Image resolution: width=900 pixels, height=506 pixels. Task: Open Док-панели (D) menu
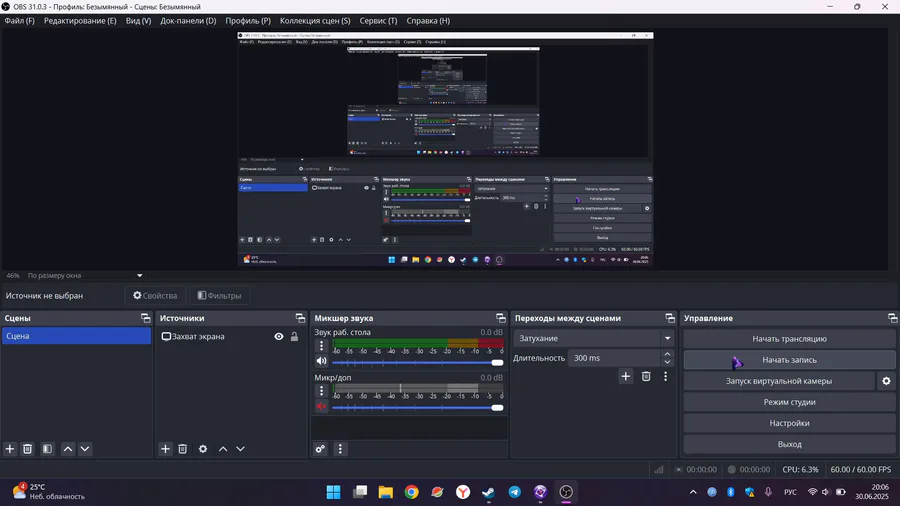coord(188,21)
